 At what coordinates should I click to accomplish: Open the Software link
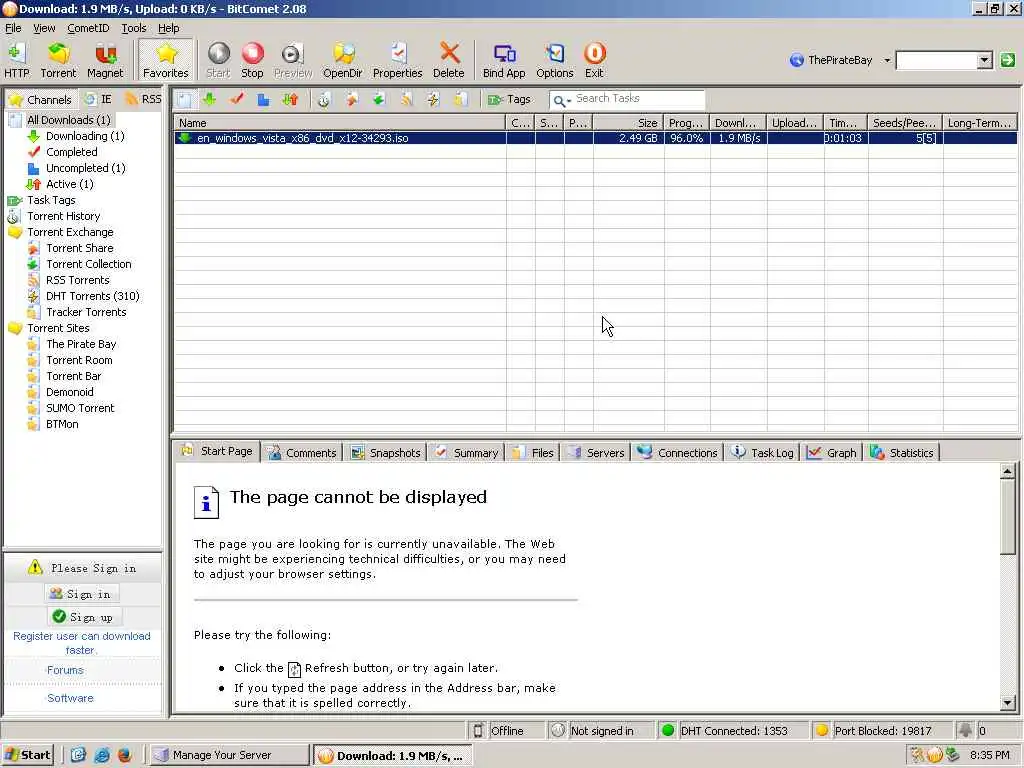coord(70,698)
